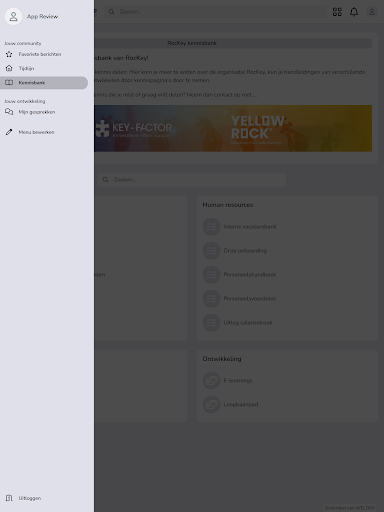Open Loopbaanpad page
The height and width of the screenshot is (512, 384).
241,404
